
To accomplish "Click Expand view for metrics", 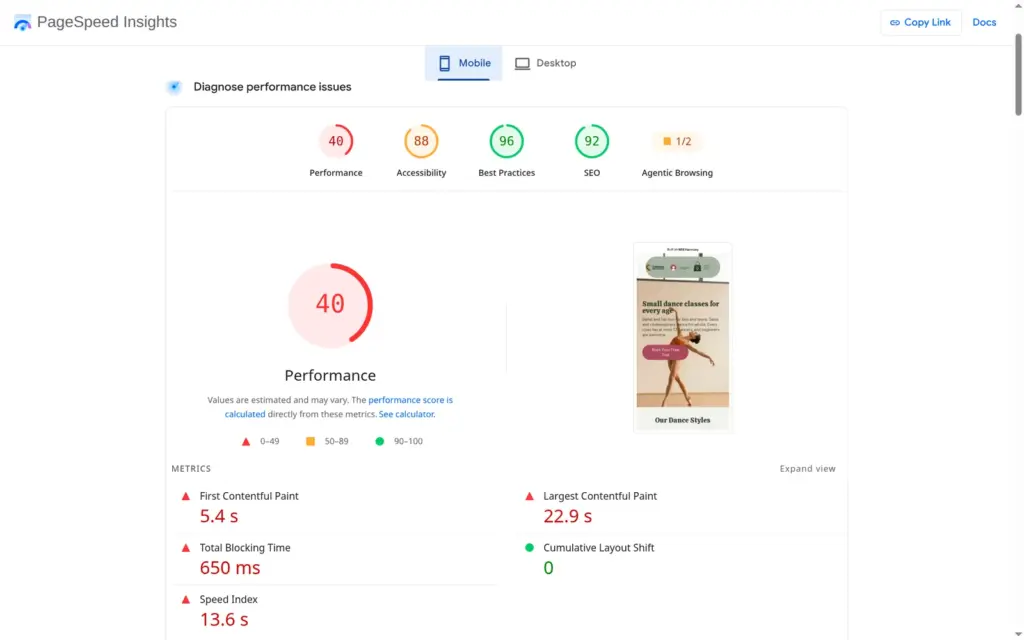I will [807, 469].
